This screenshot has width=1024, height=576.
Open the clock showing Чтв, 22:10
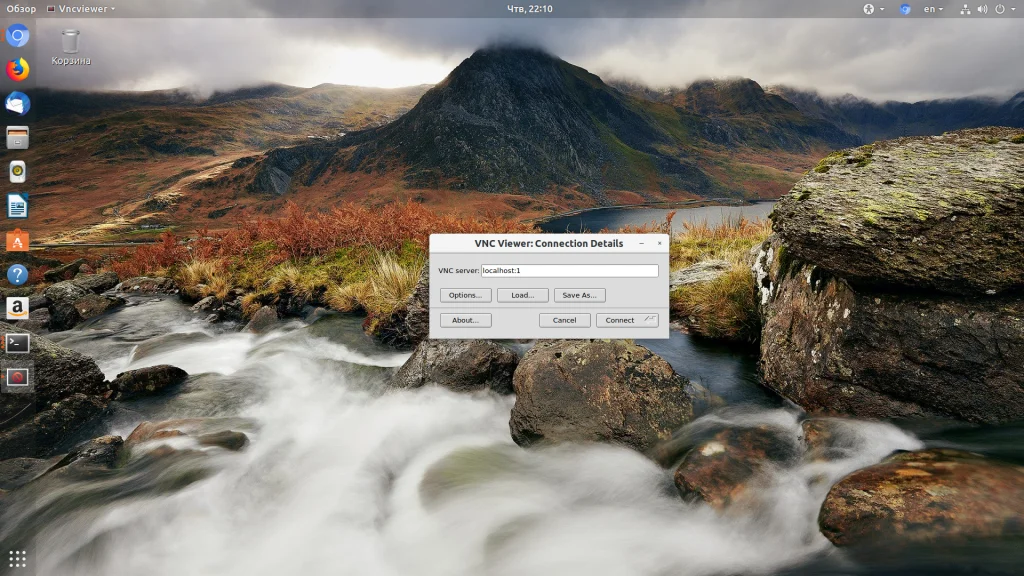(529, 8)
